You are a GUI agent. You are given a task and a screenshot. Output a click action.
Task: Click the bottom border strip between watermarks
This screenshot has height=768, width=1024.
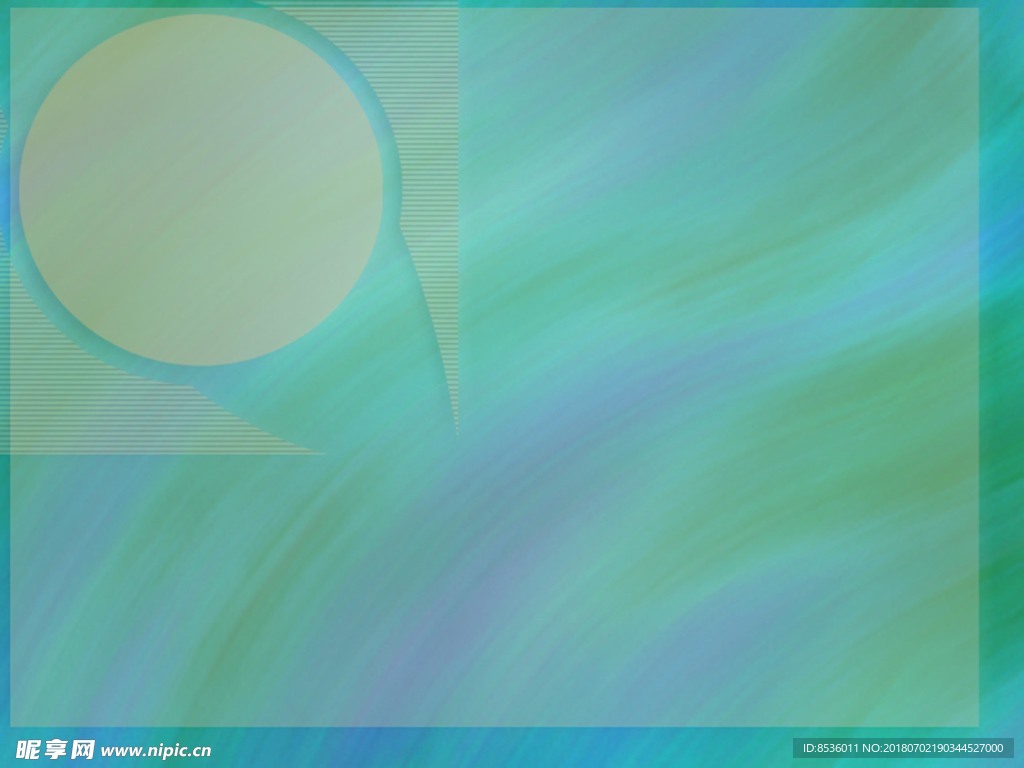[500, 748]
